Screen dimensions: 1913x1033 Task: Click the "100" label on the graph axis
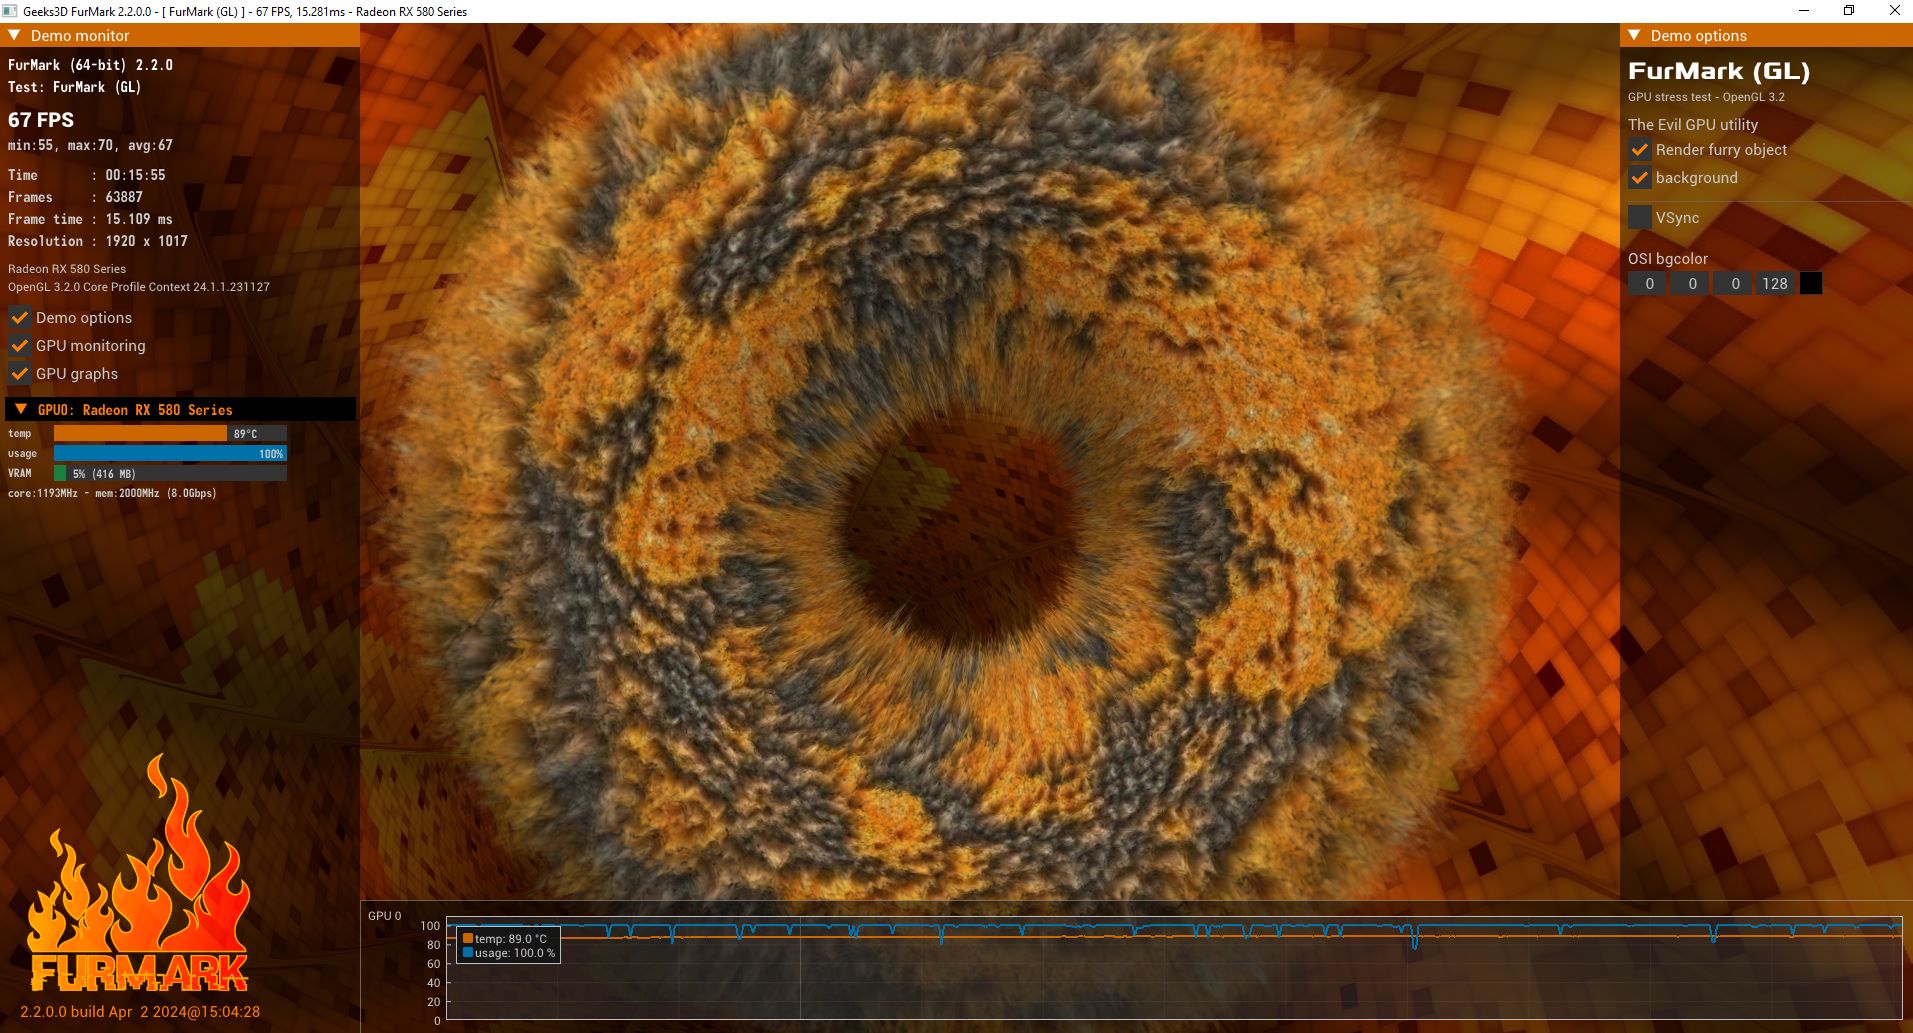point(430,926)
